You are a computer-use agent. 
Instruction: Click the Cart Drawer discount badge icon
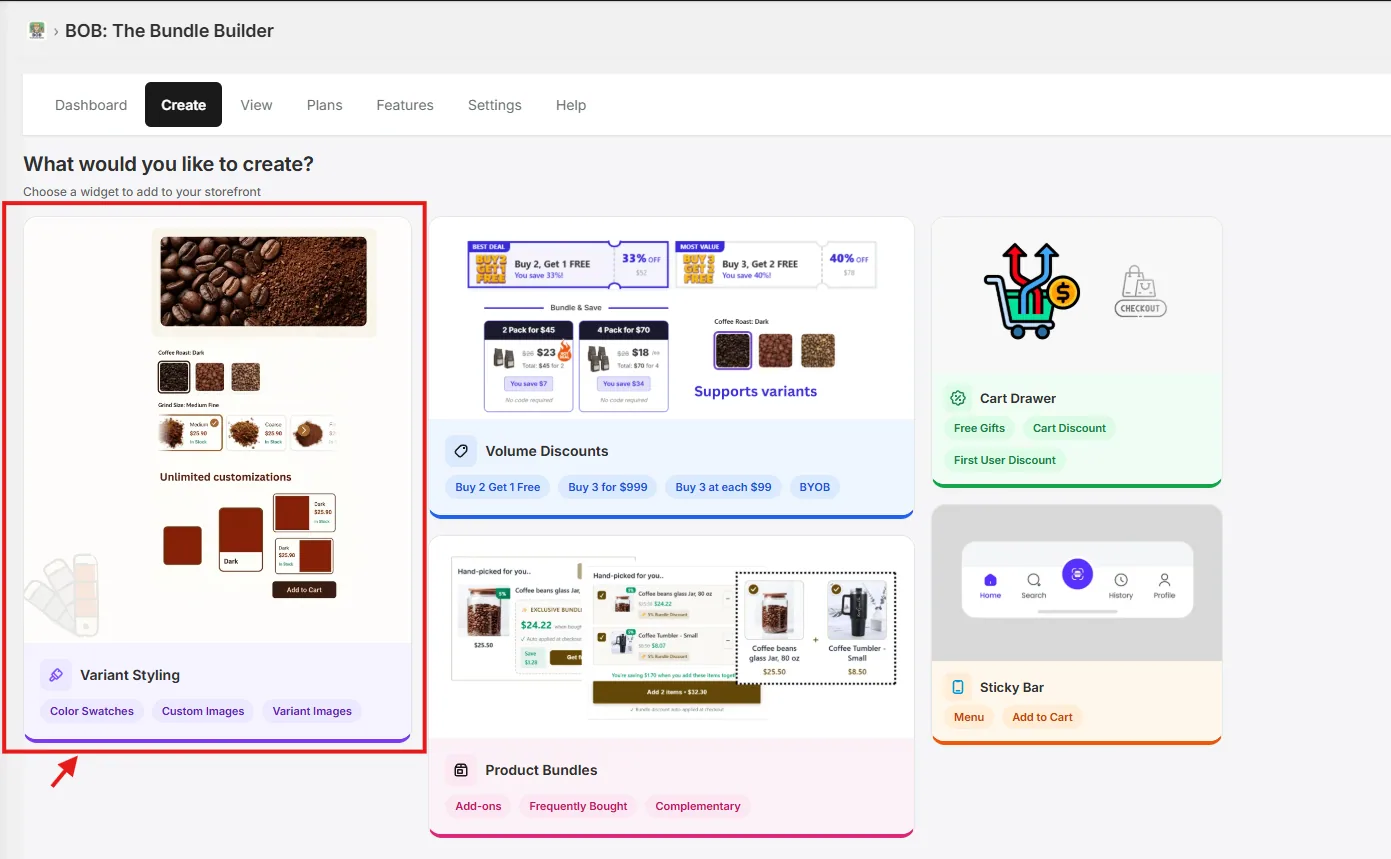pyautogui.click(x=958, y=398)
